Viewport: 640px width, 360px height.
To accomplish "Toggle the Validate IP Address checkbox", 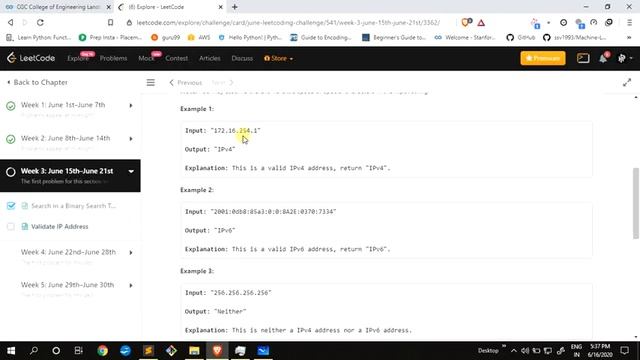I will click(11, 227).
